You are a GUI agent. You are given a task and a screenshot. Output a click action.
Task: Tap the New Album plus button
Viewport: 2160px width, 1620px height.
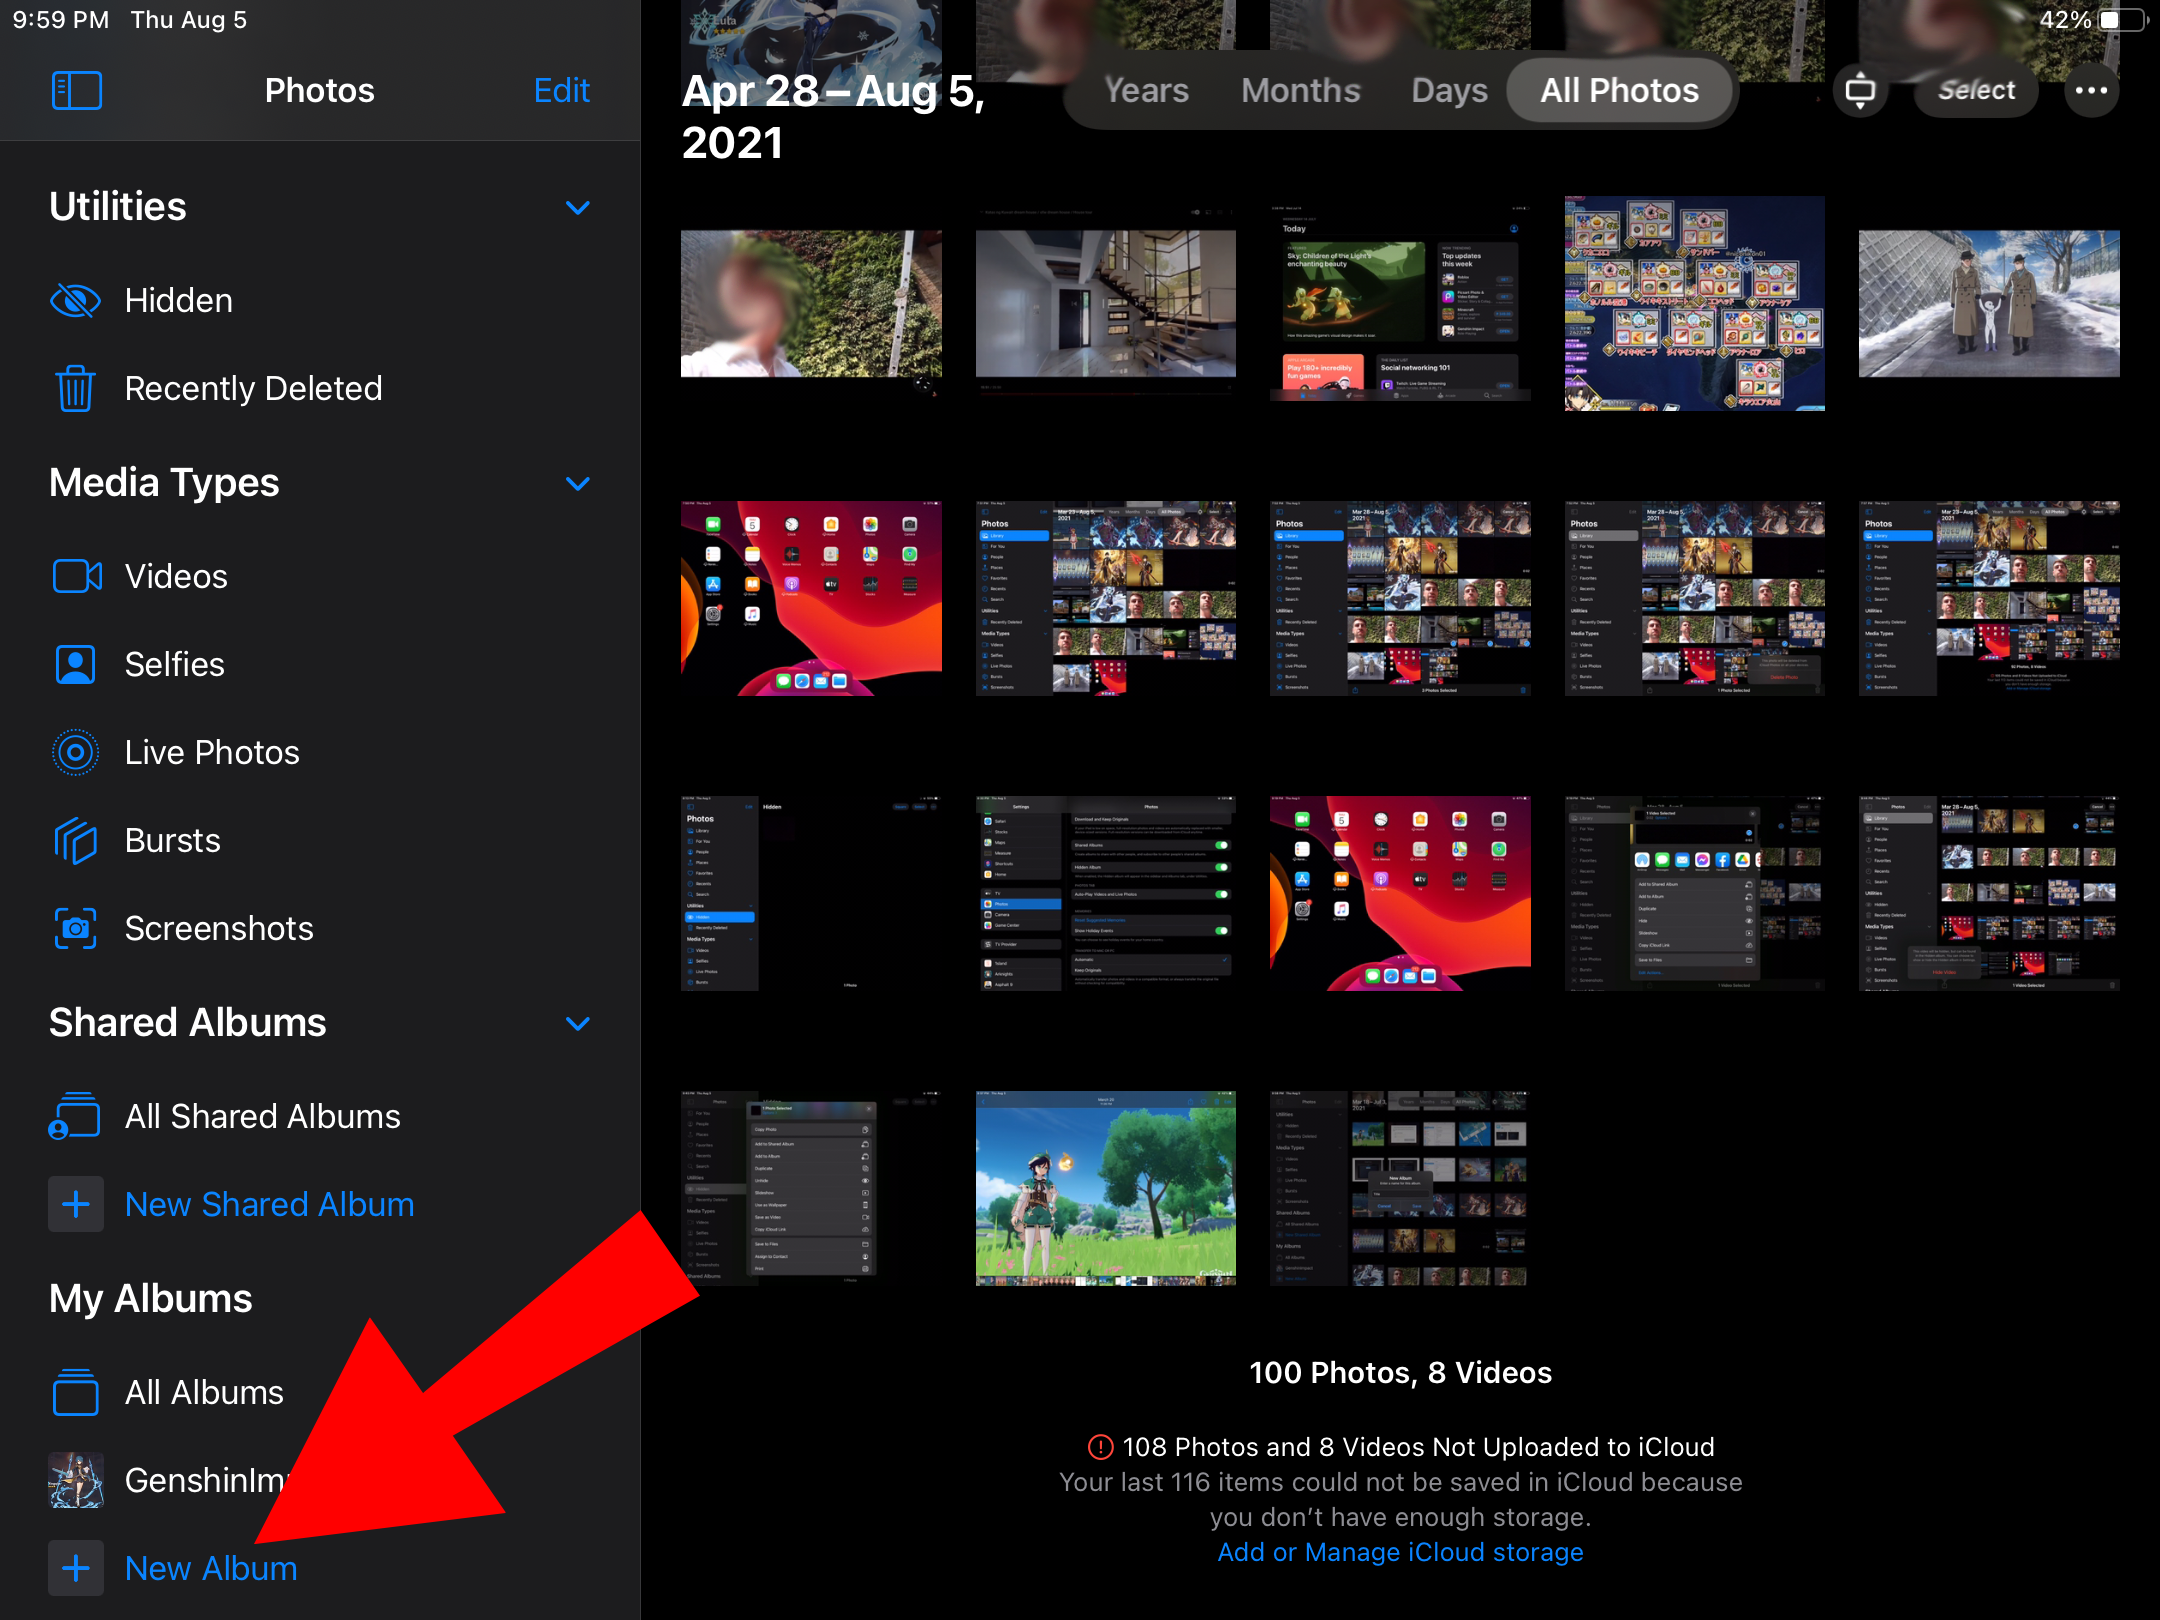click(x=76, y=1568)
